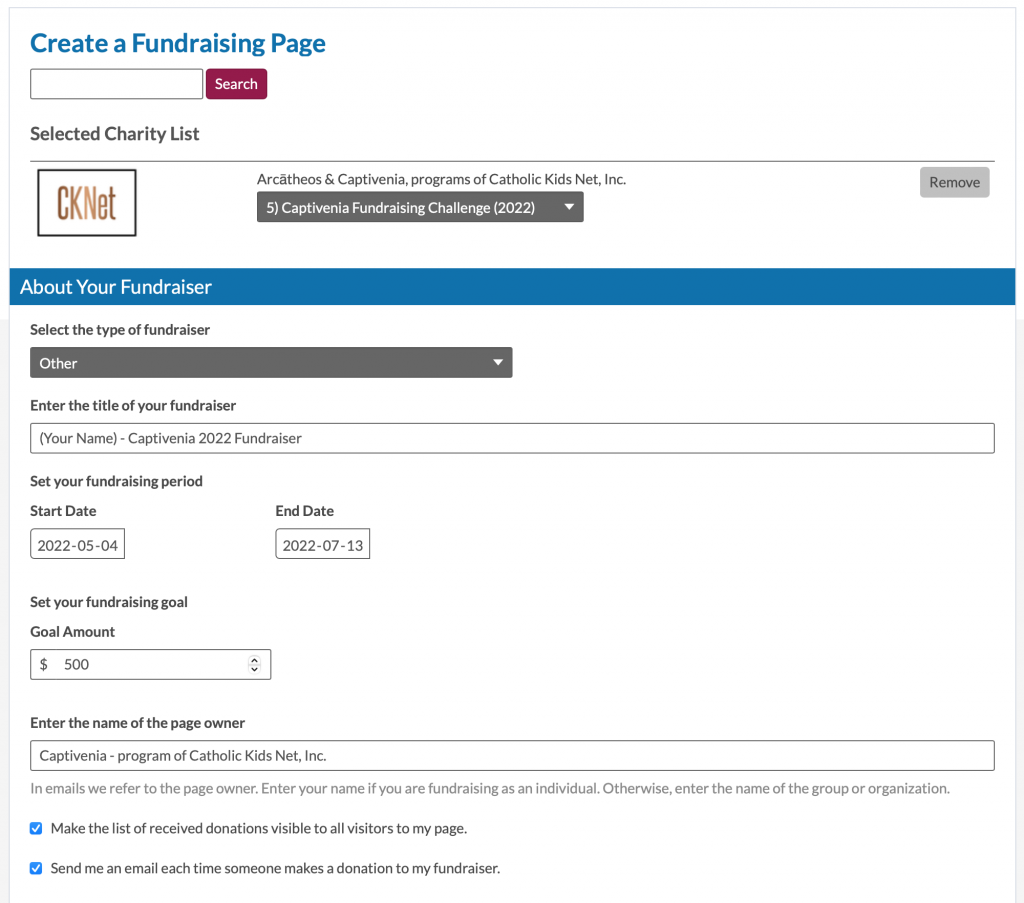This screenshot has width=1024, height=903.
Task: Open the Start Date field
Action: click(77, 544)
